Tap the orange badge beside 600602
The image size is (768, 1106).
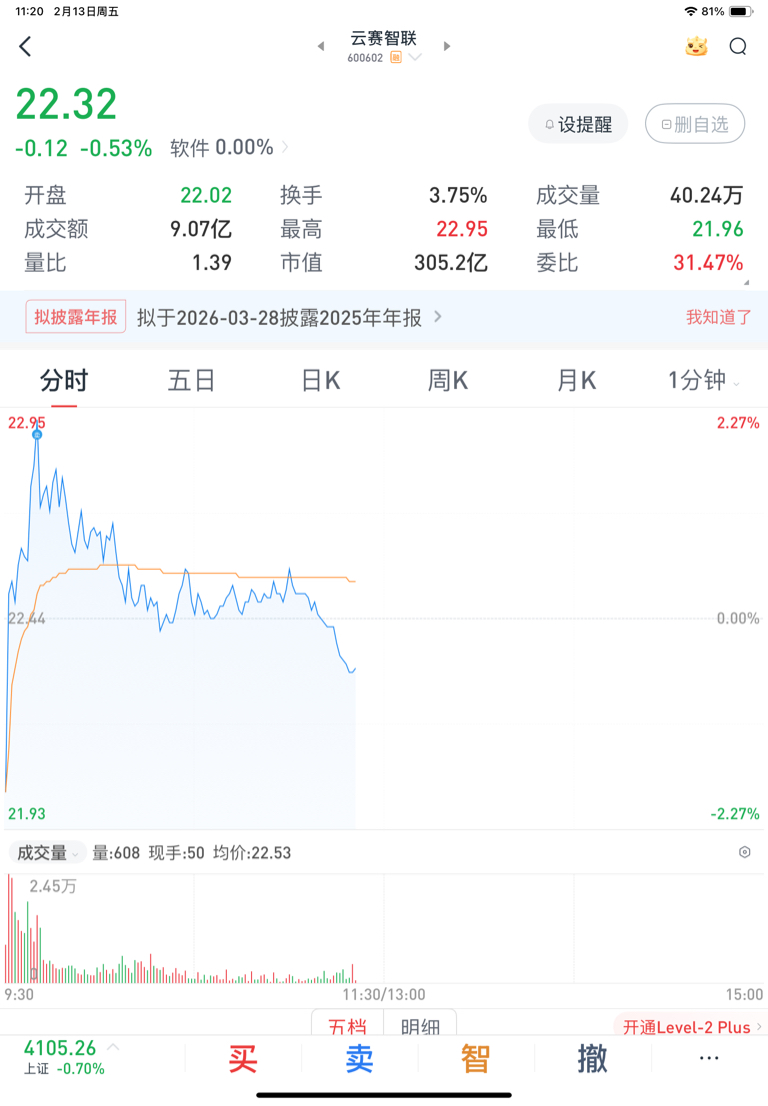396,57
